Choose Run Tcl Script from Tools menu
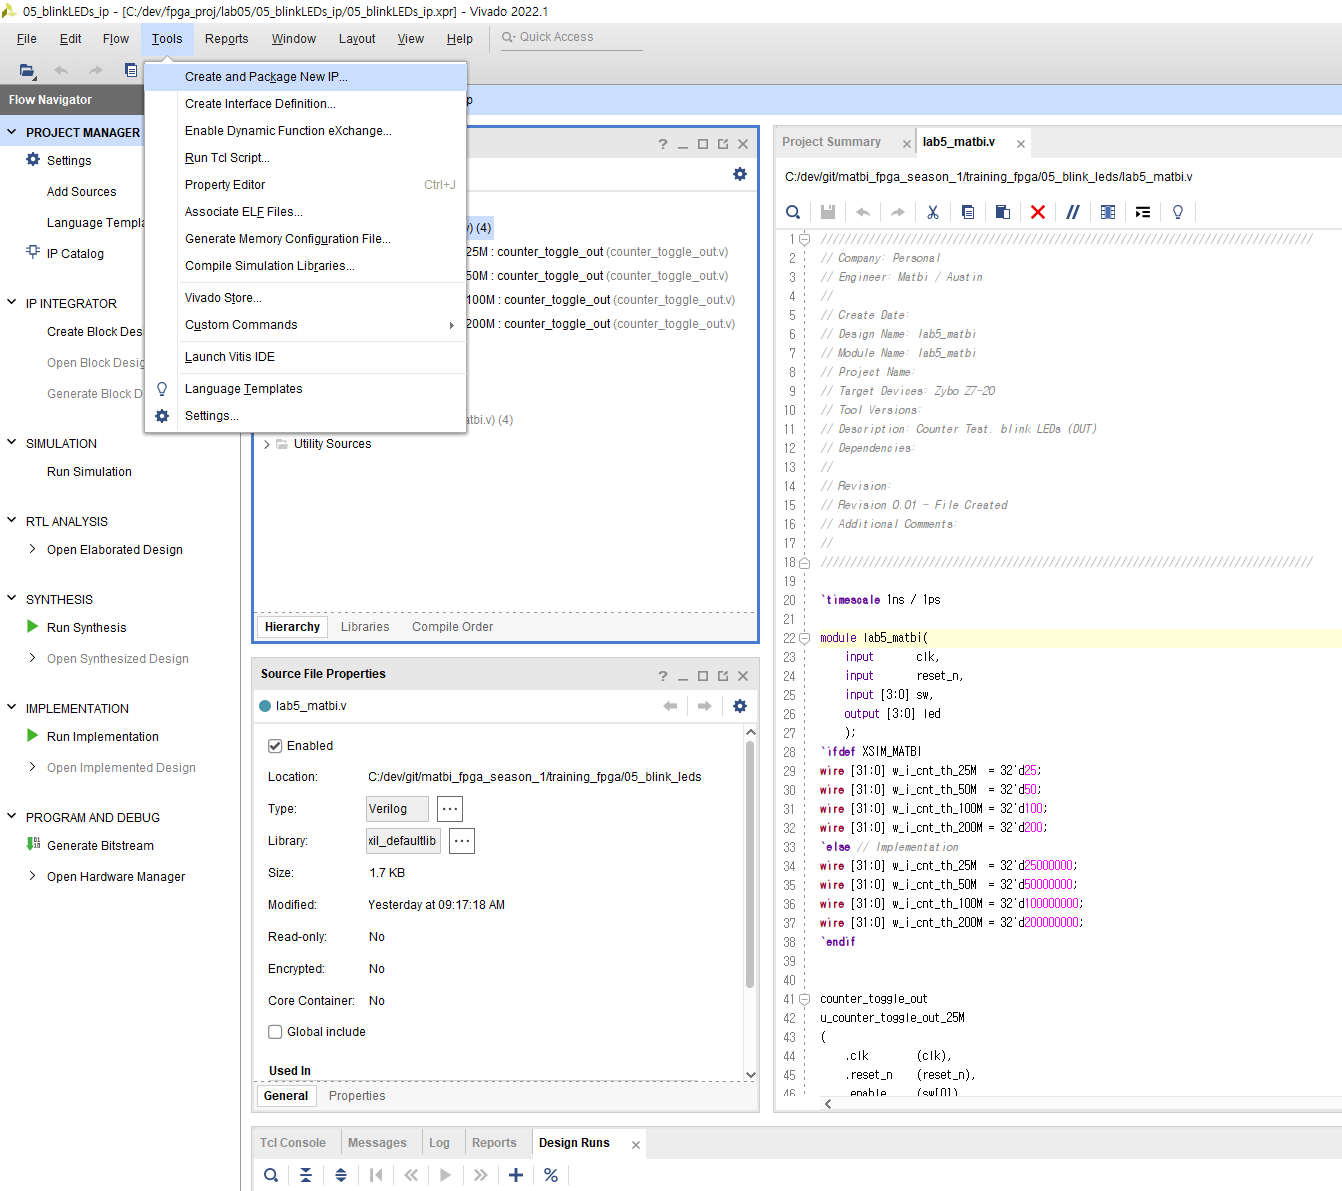This screenshot has height=1191, width=1342. [x=305, y=158]
